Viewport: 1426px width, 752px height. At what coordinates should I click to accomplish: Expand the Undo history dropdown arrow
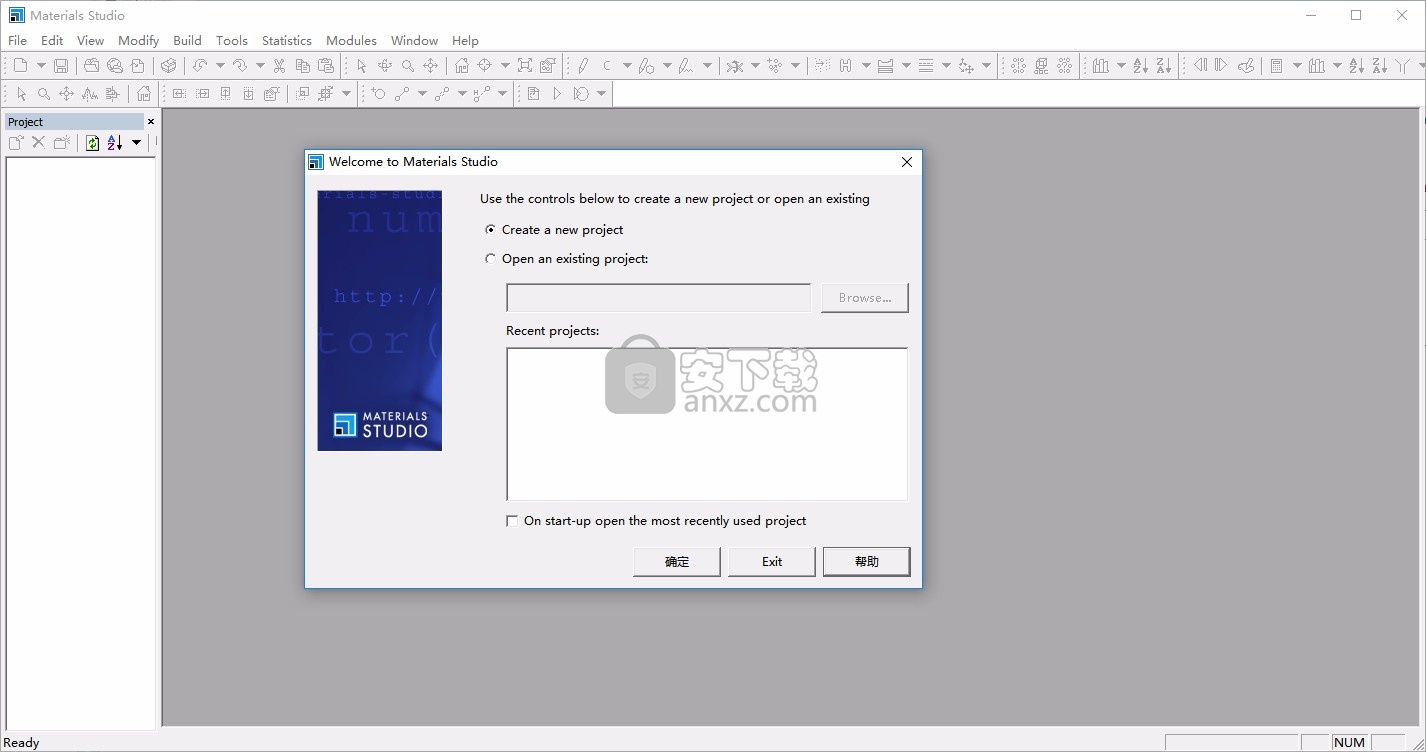pyautogui.click(x=220, y=66)
